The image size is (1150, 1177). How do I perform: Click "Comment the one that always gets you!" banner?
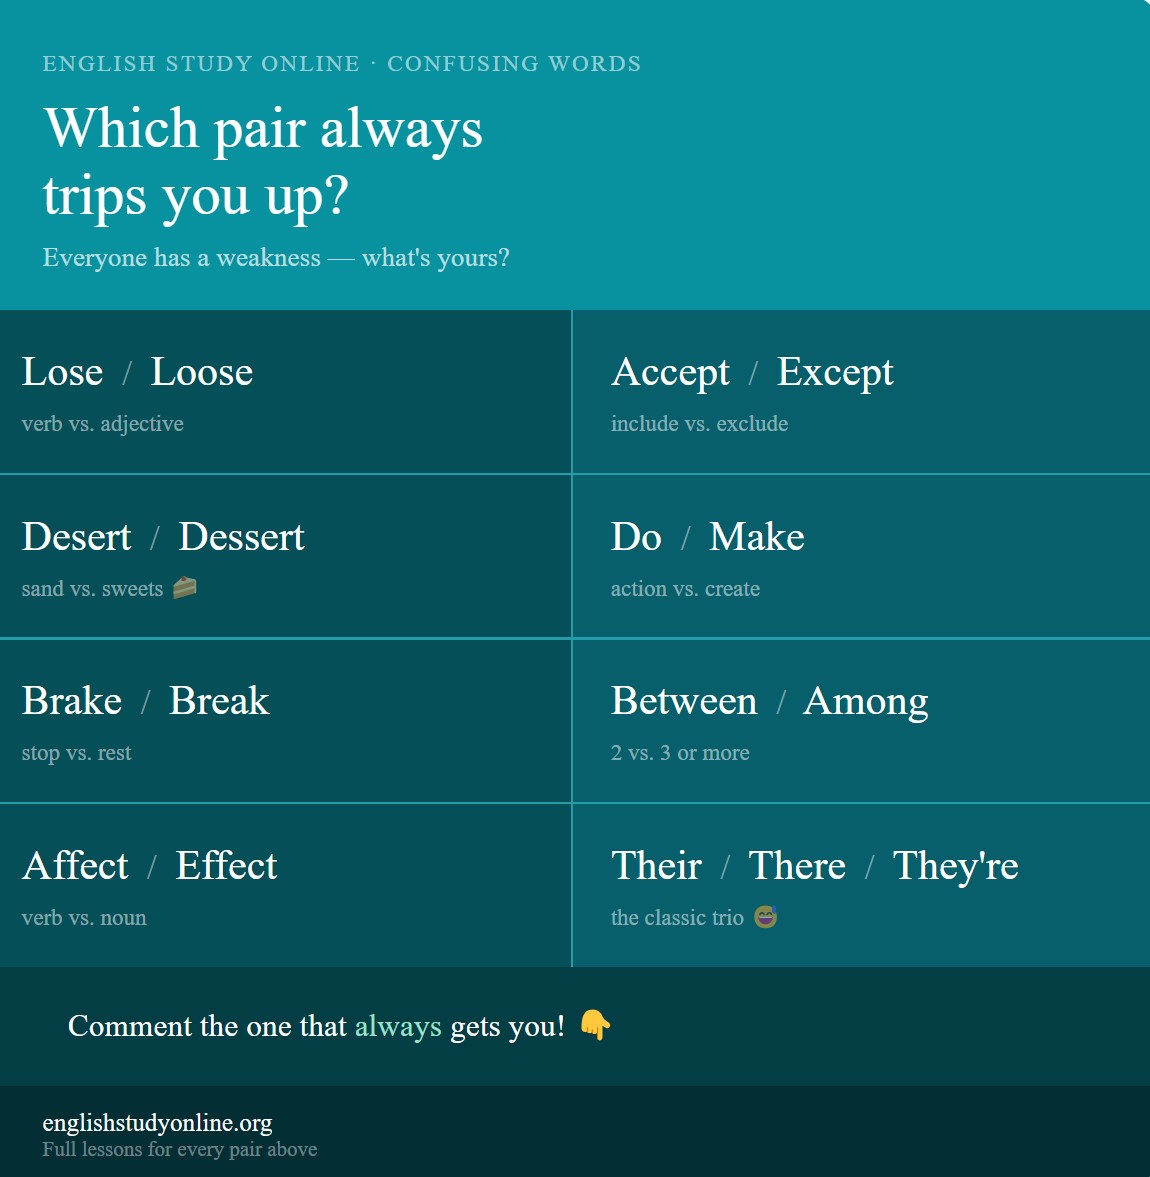[x=575, y=1026]
